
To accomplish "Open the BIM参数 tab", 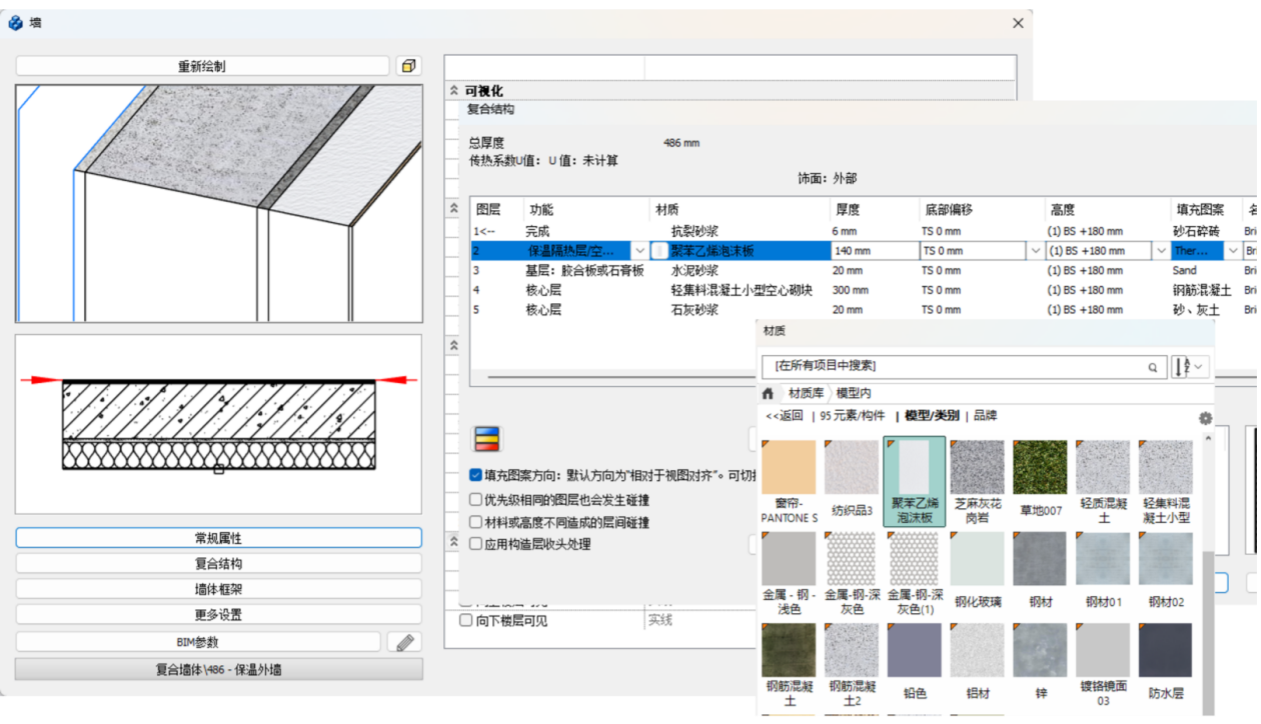I will click(198, 642).
